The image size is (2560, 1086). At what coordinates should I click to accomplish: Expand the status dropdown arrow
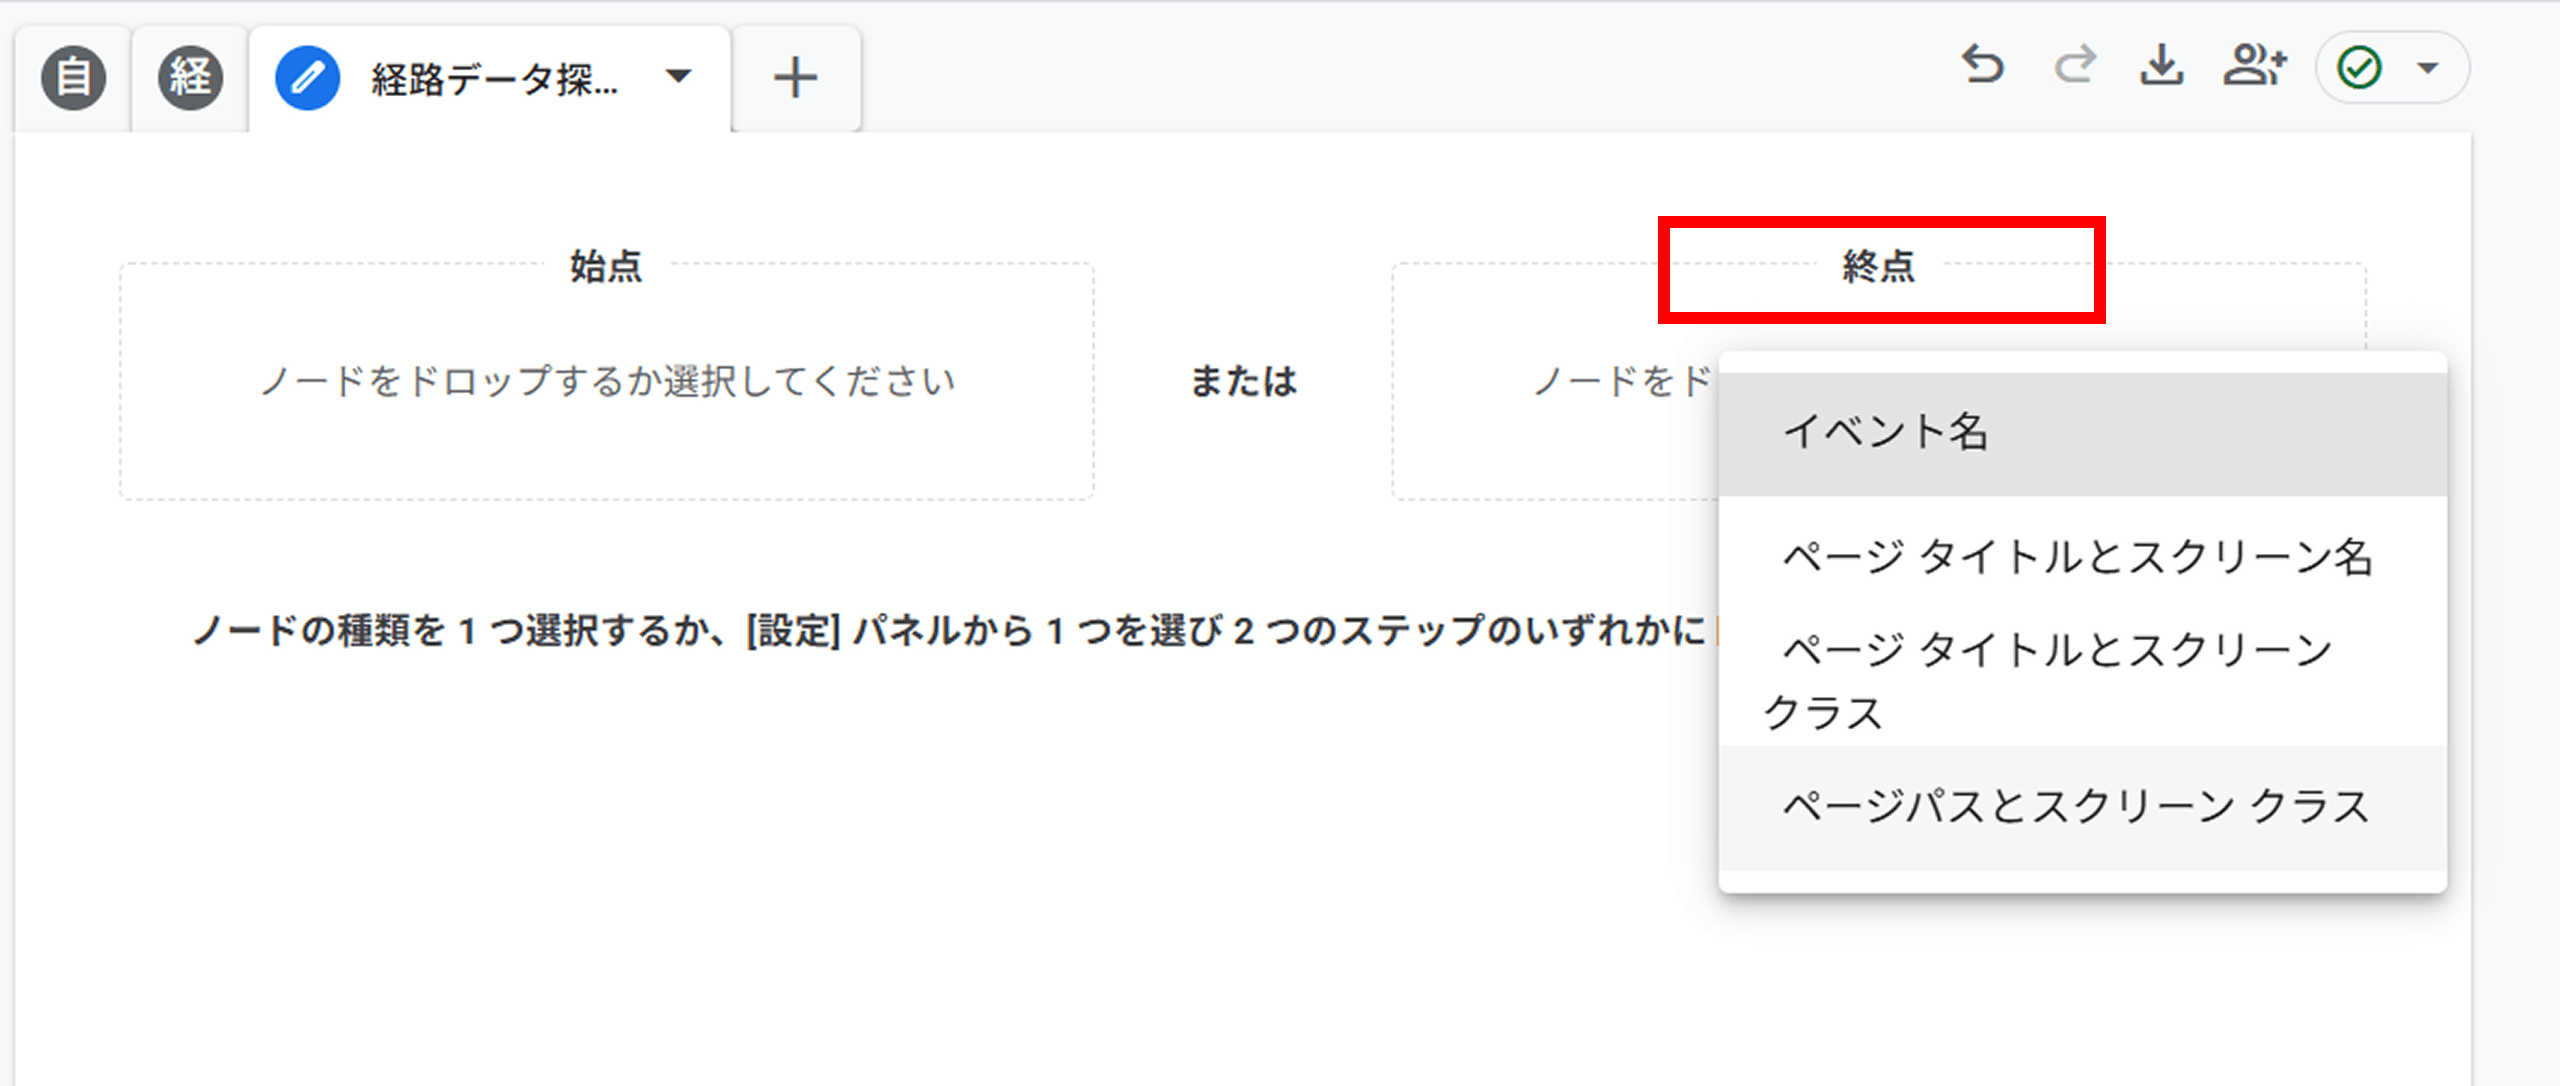pyautogui.click(x=2428, y=68)
